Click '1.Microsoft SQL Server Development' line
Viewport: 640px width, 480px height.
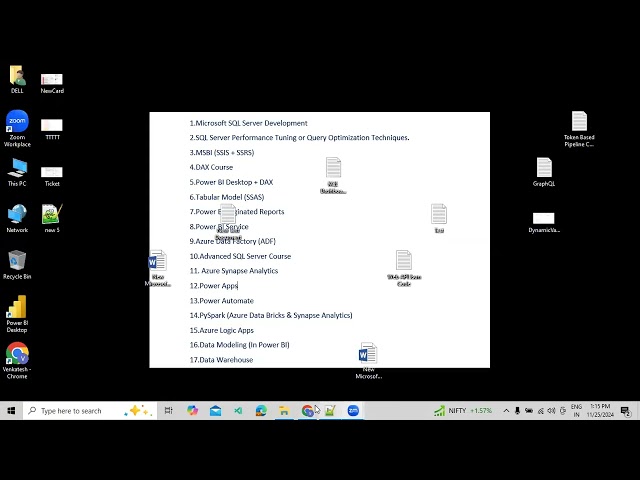click(x=248, y=123)
